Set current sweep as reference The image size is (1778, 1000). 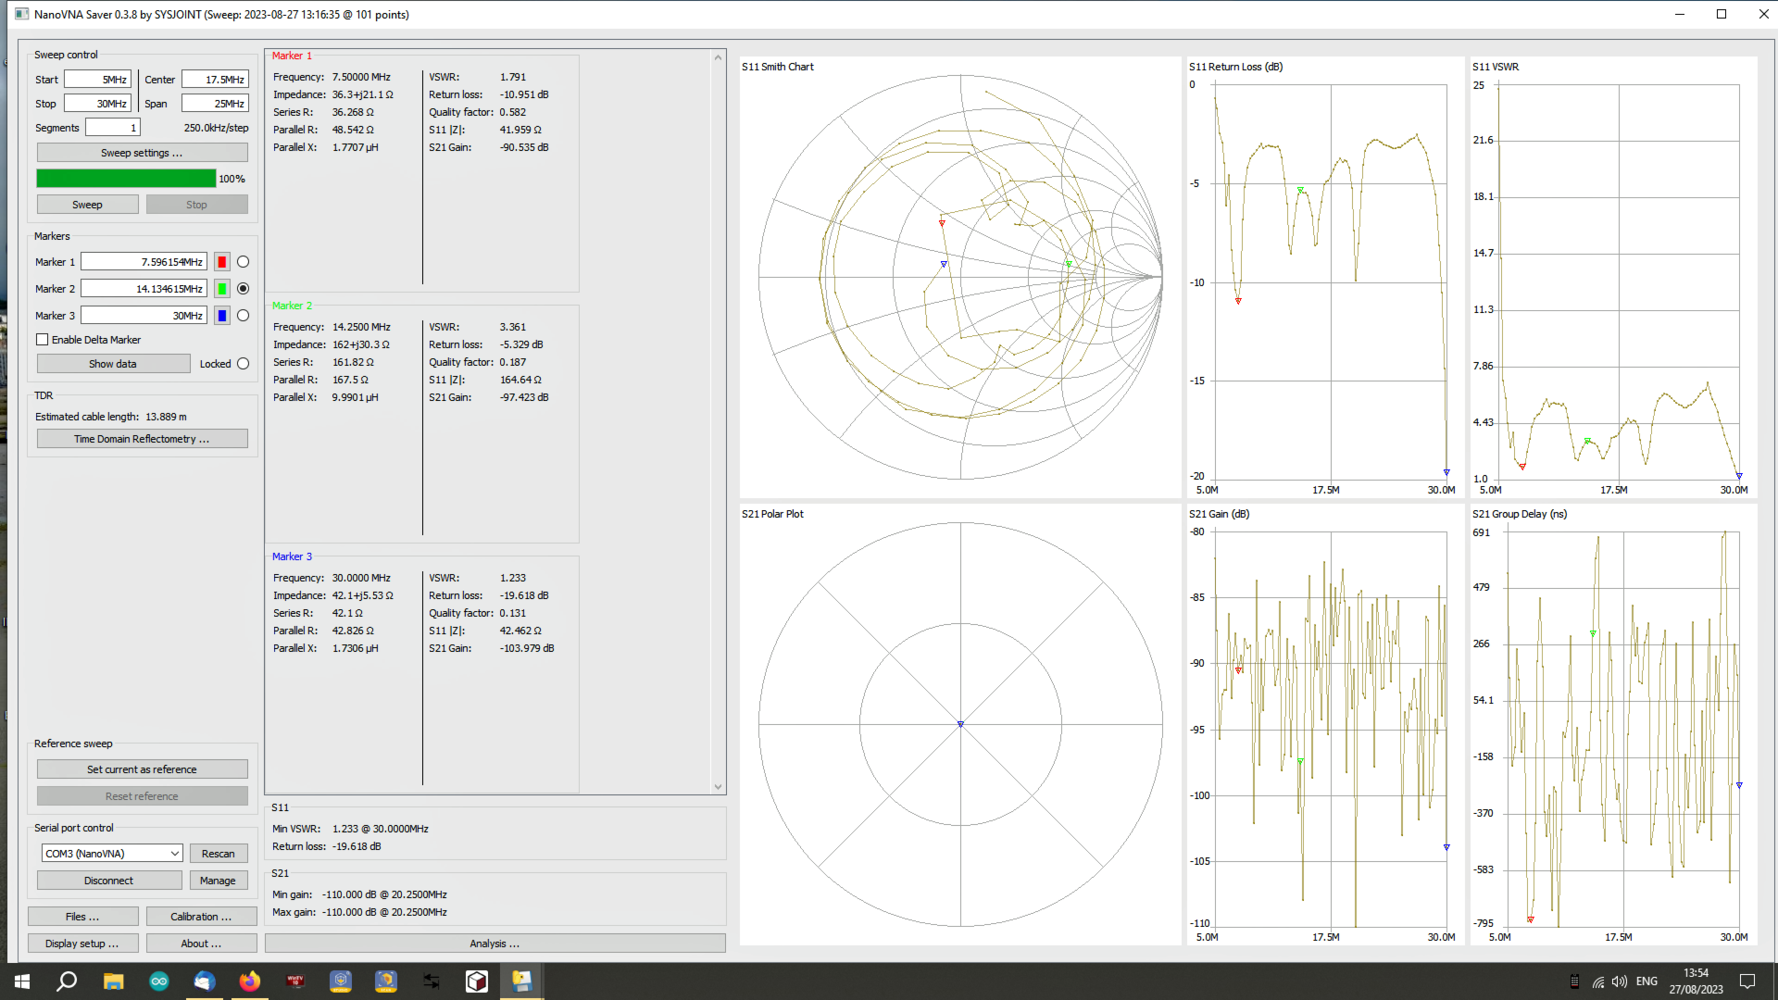(142, 769)
